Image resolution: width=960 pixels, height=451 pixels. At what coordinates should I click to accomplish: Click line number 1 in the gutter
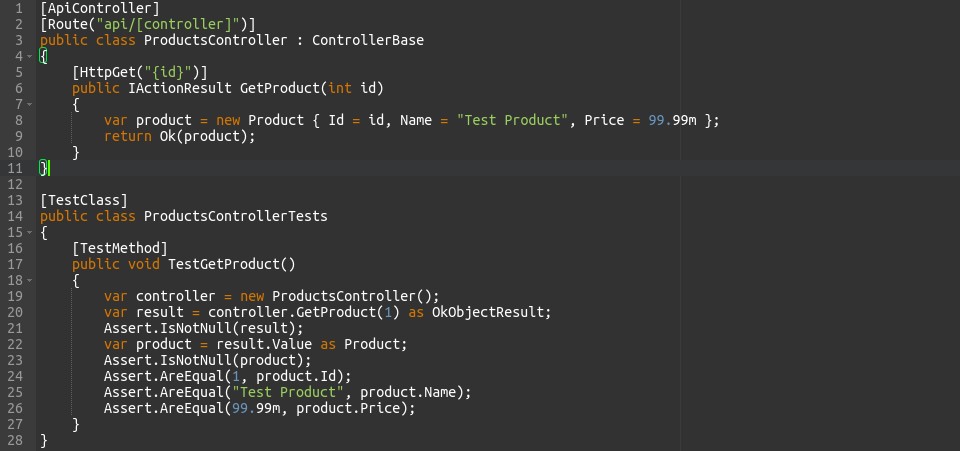[x=17, y=8]
